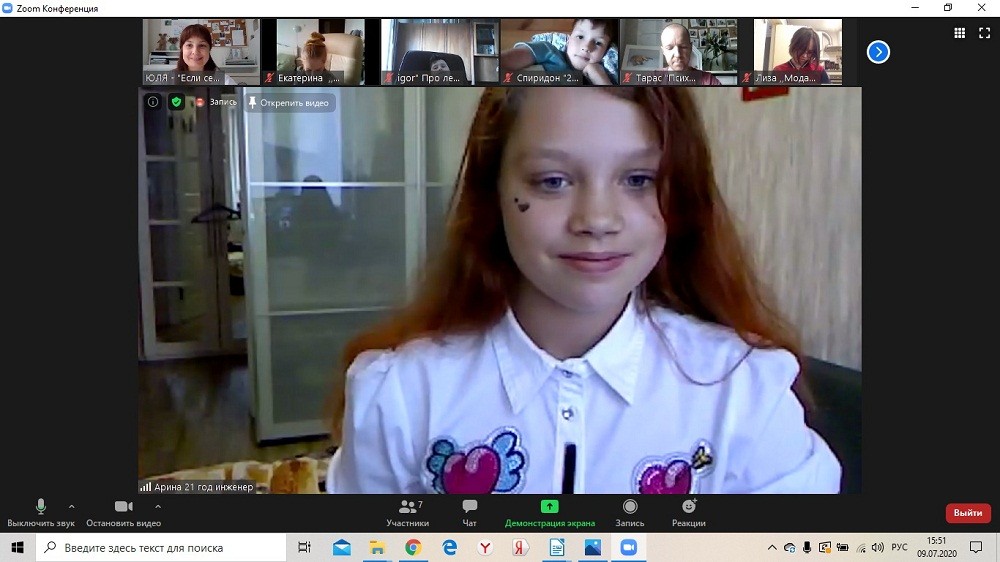Open the Чат chat panel
Screen dimensions: 1000x562
click(x=469, y=512)
